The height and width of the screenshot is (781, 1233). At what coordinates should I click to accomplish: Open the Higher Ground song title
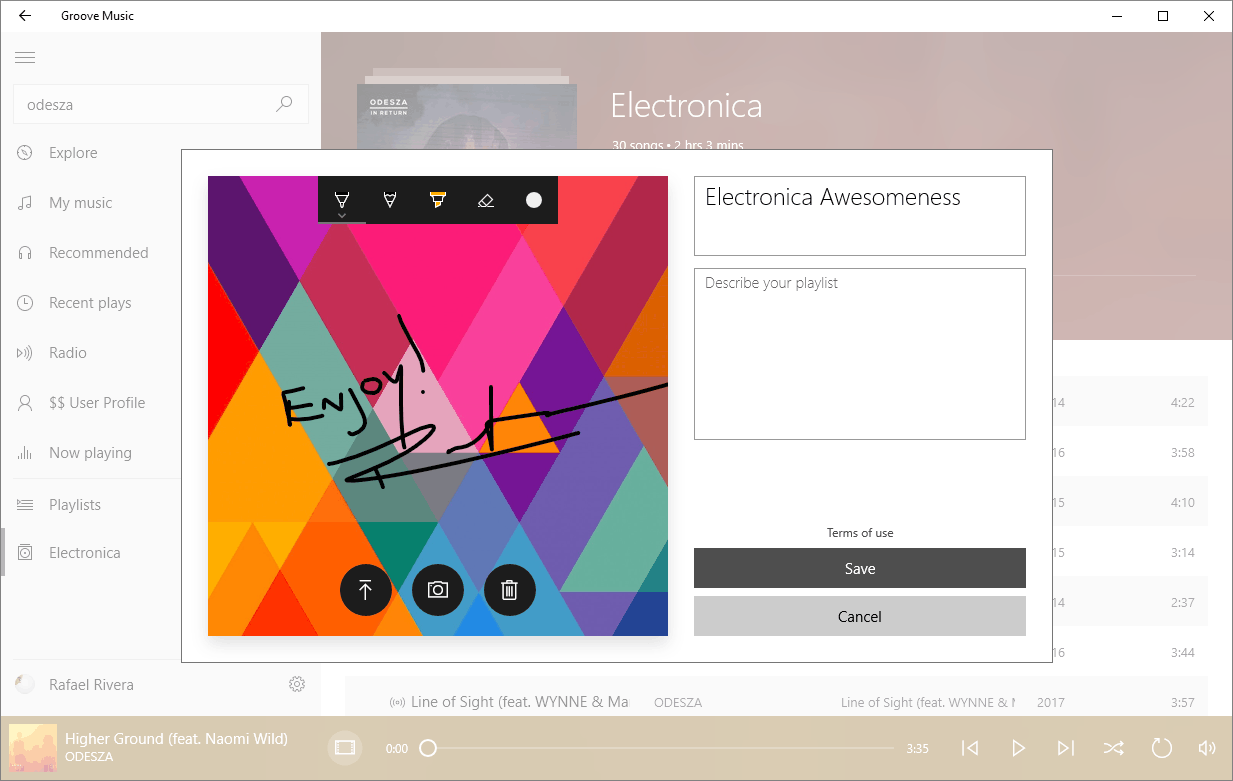176,739
